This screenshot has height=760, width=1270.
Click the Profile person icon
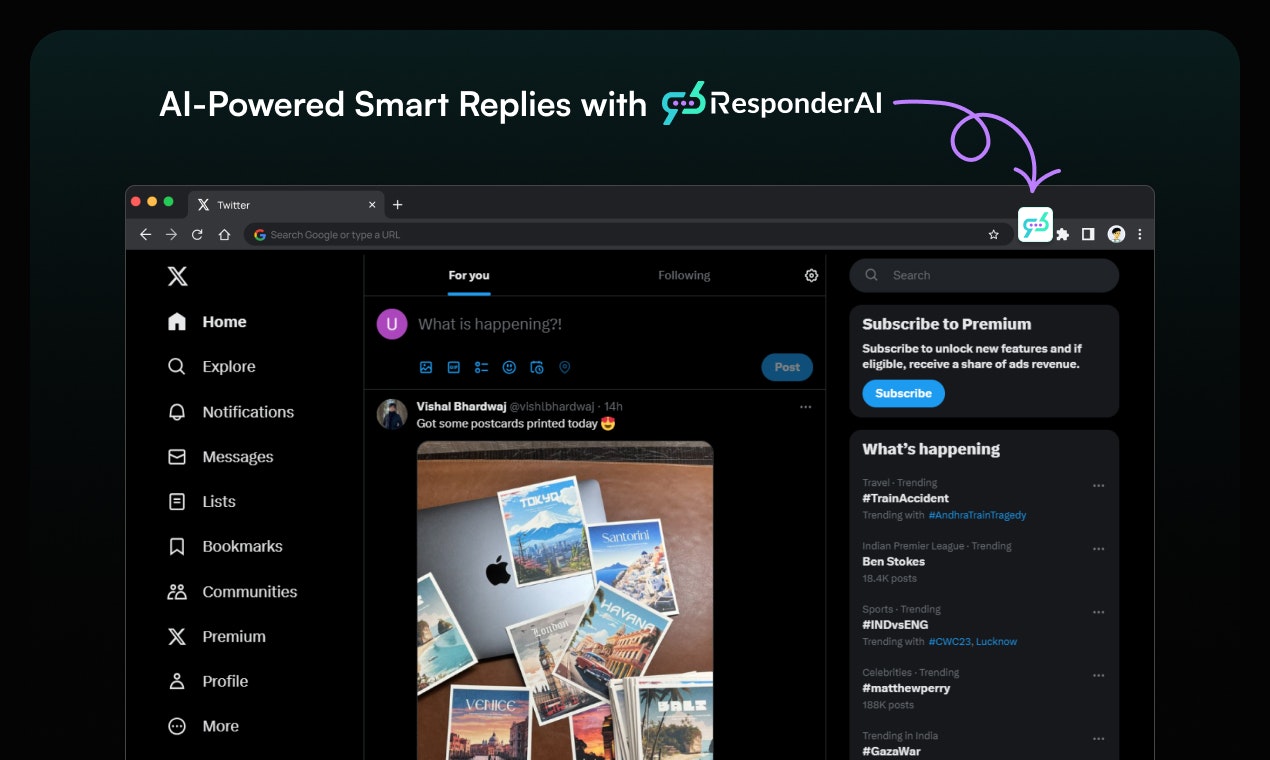coord(177,682)
